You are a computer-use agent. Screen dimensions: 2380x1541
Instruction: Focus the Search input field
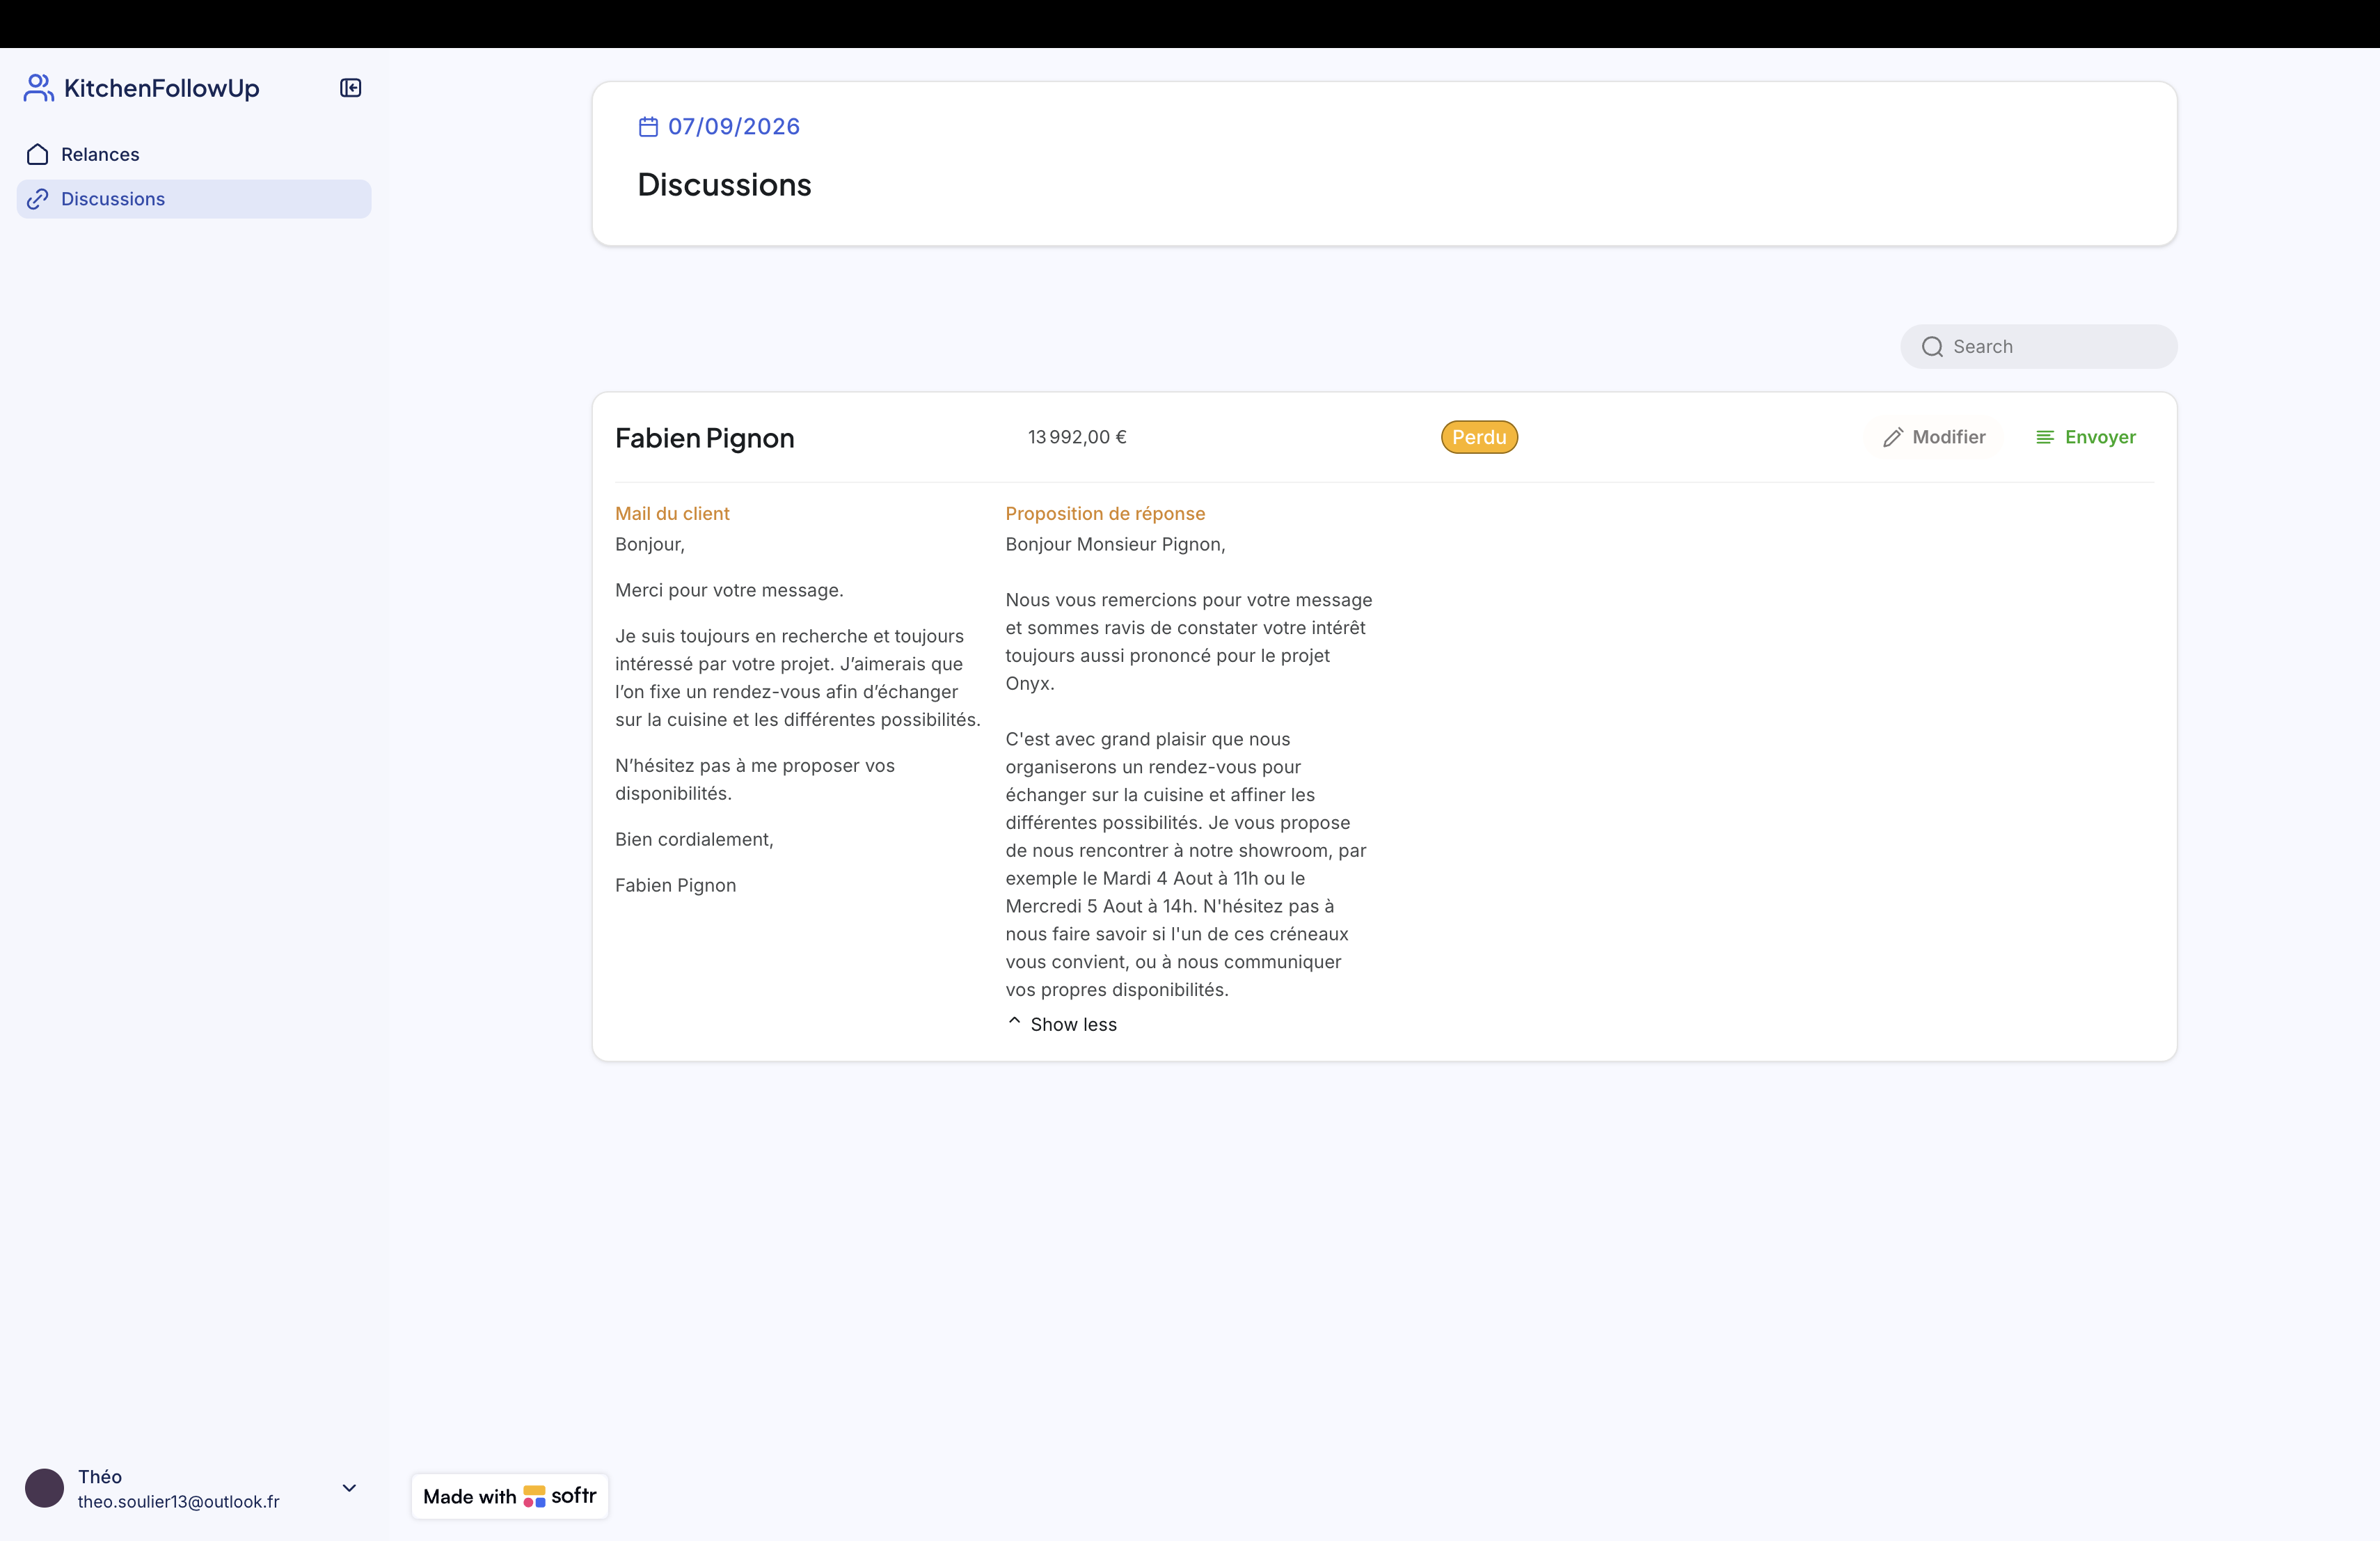(x=2038, y=346)
